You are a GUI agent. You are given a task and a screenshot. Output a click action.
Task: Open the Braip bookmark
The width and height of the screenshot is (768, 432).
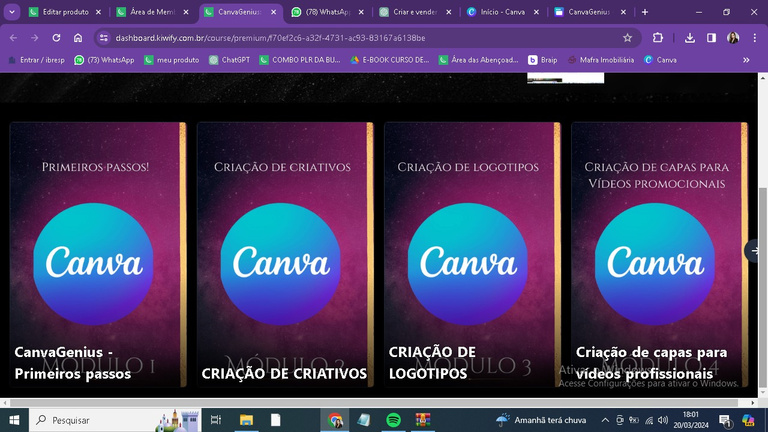[x=543, y=60]
